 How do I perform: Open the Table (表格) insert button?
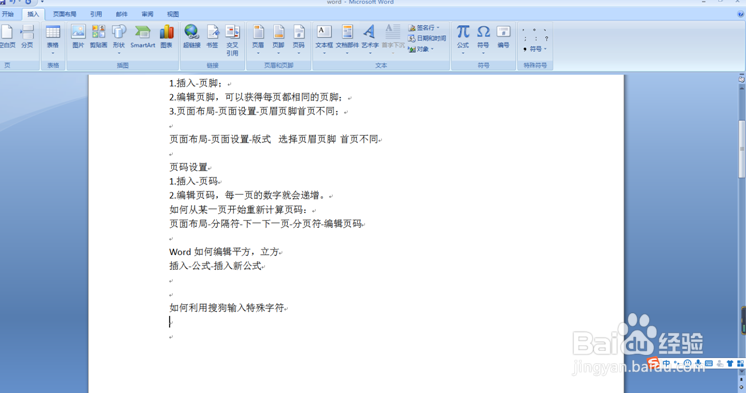coord(52,37)
